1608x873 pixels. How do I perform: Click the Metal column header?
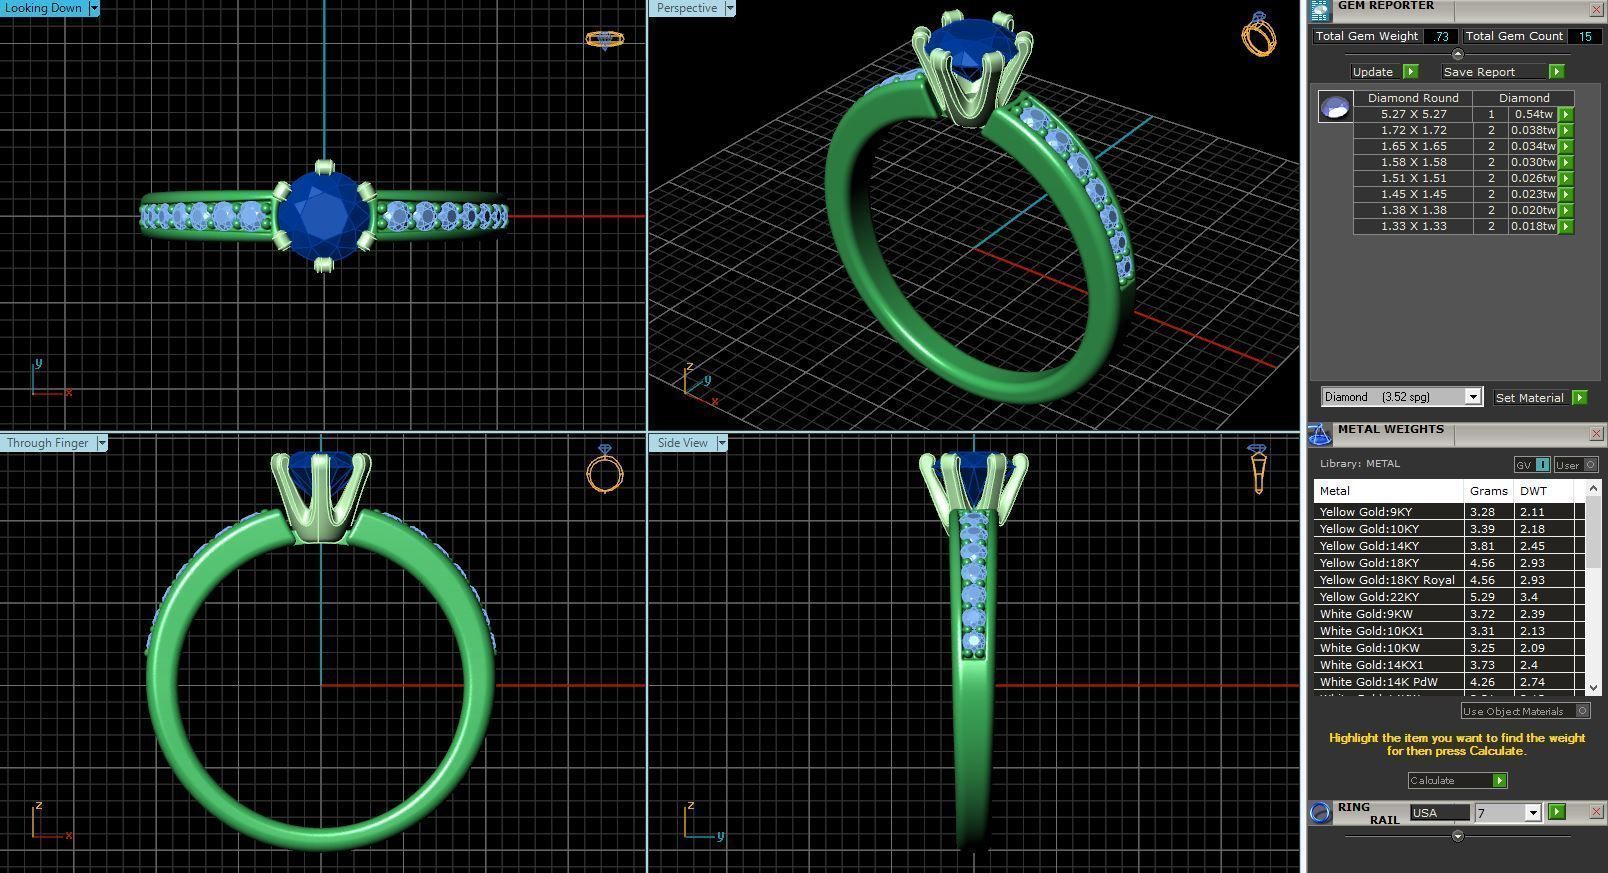pos(1388,491)
